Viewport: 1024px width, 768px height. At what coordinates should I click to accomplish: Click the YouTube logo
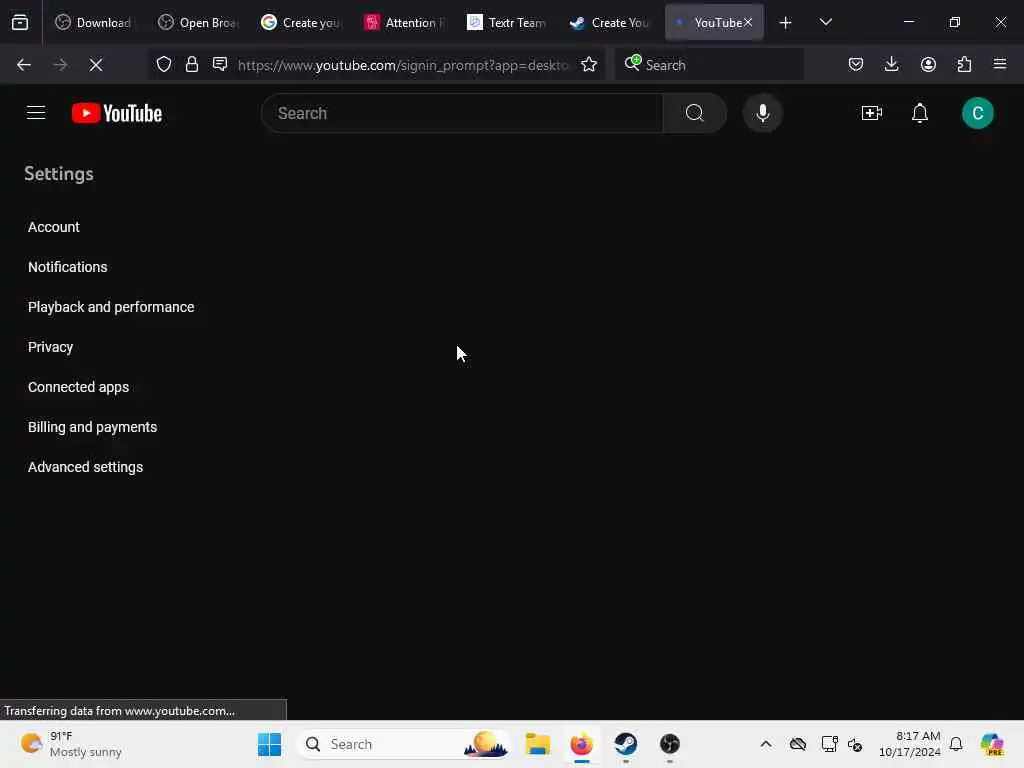click(117, 113)
